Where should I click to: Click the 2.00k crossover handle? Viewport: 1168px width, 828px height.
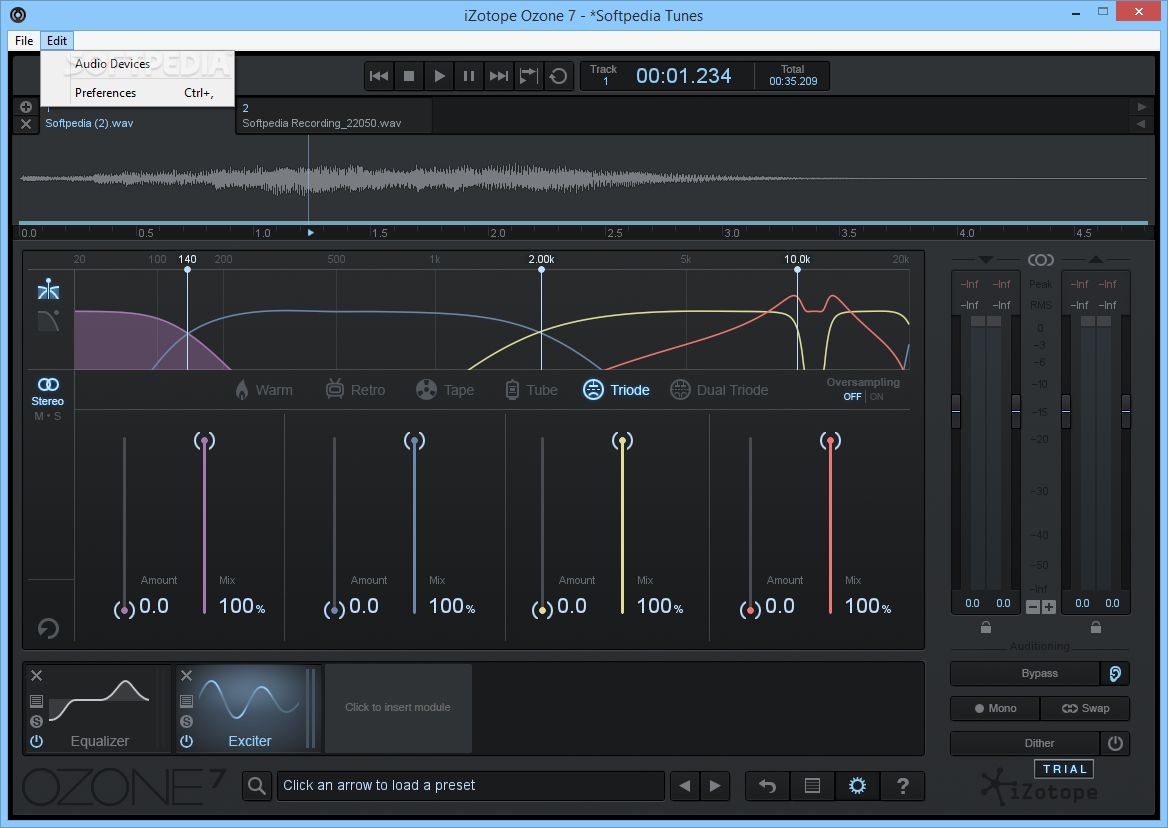coord(542,270)
